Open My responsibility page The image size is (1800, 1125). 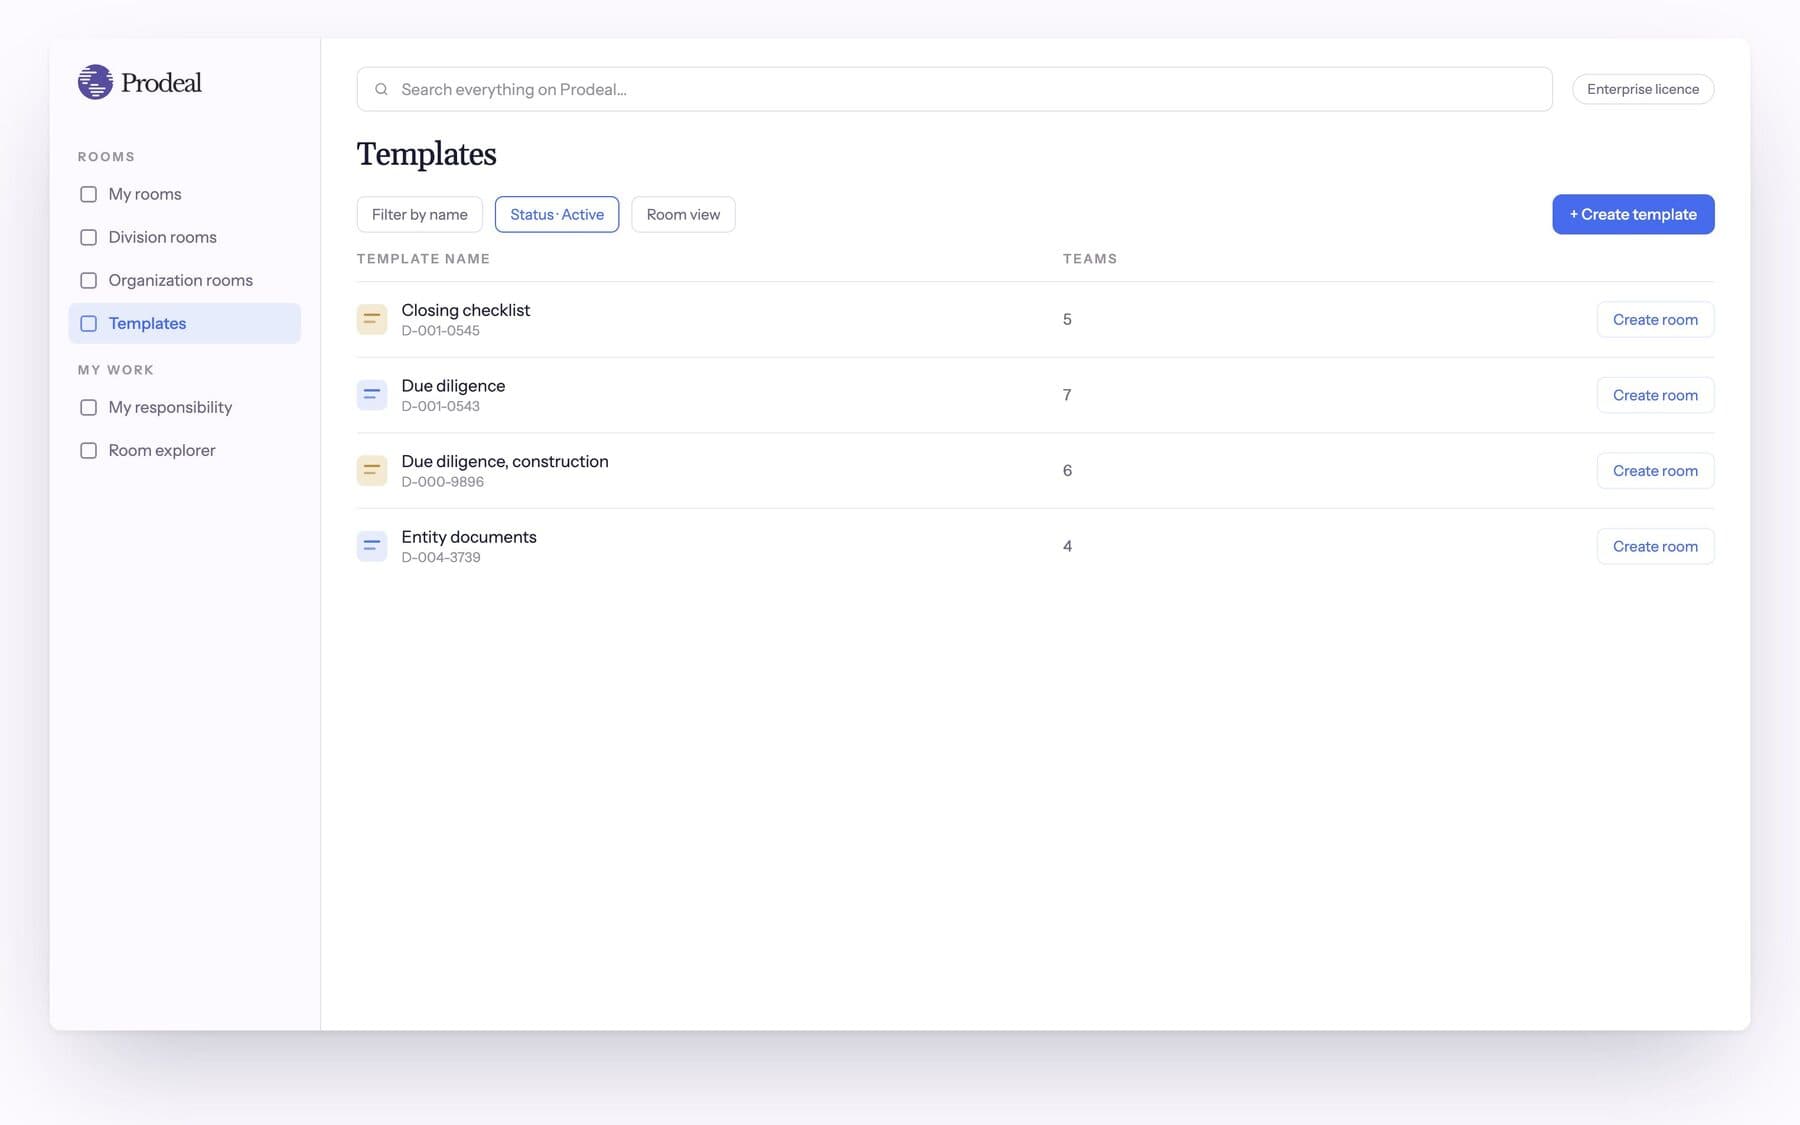tap(184, 407)
